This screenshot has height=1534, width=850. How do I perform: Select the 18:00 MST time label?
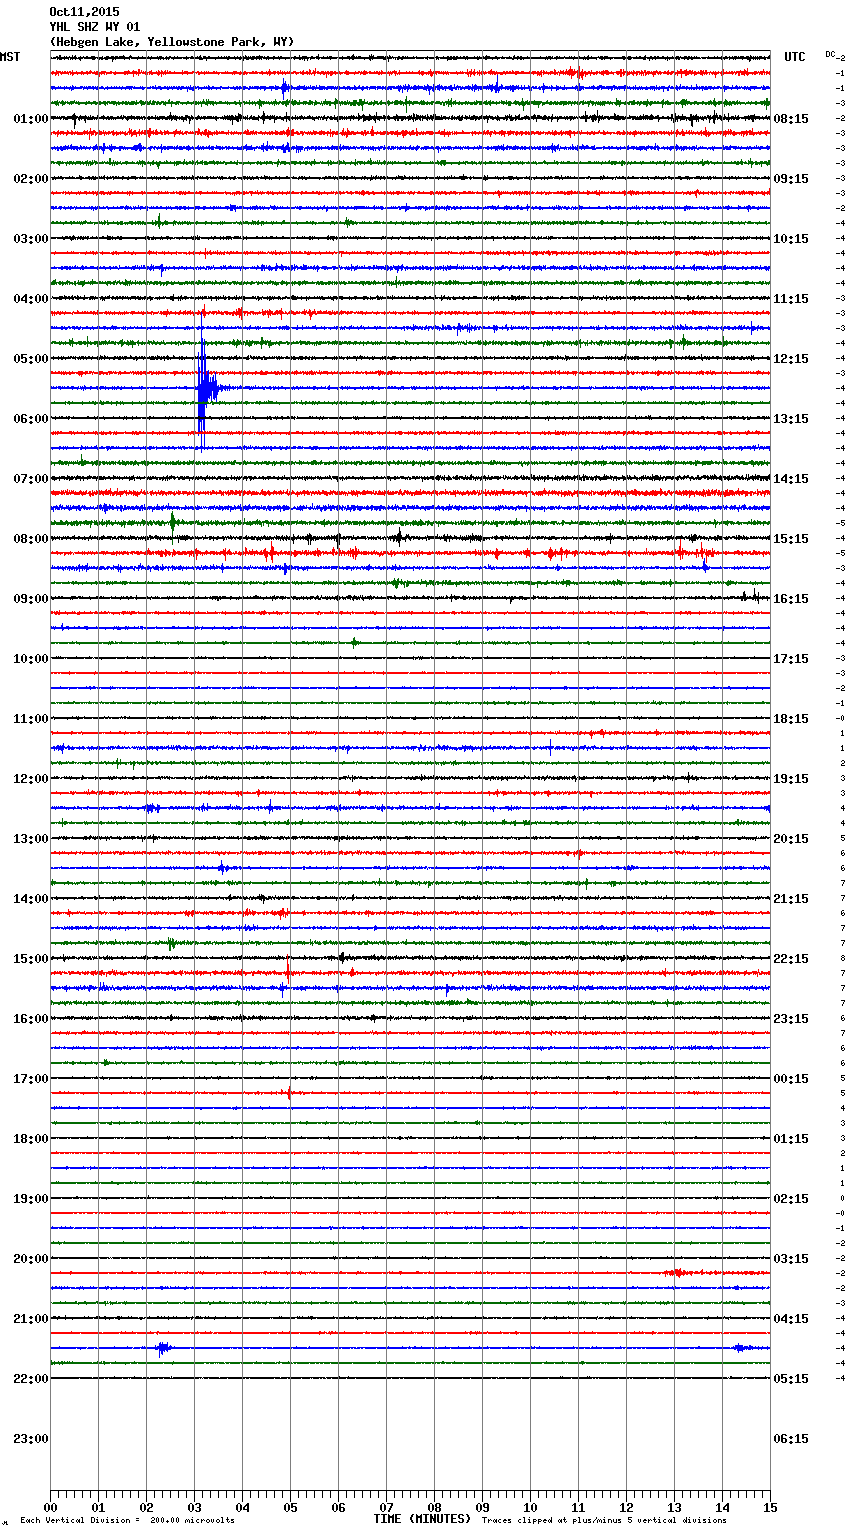[31, 1139]
